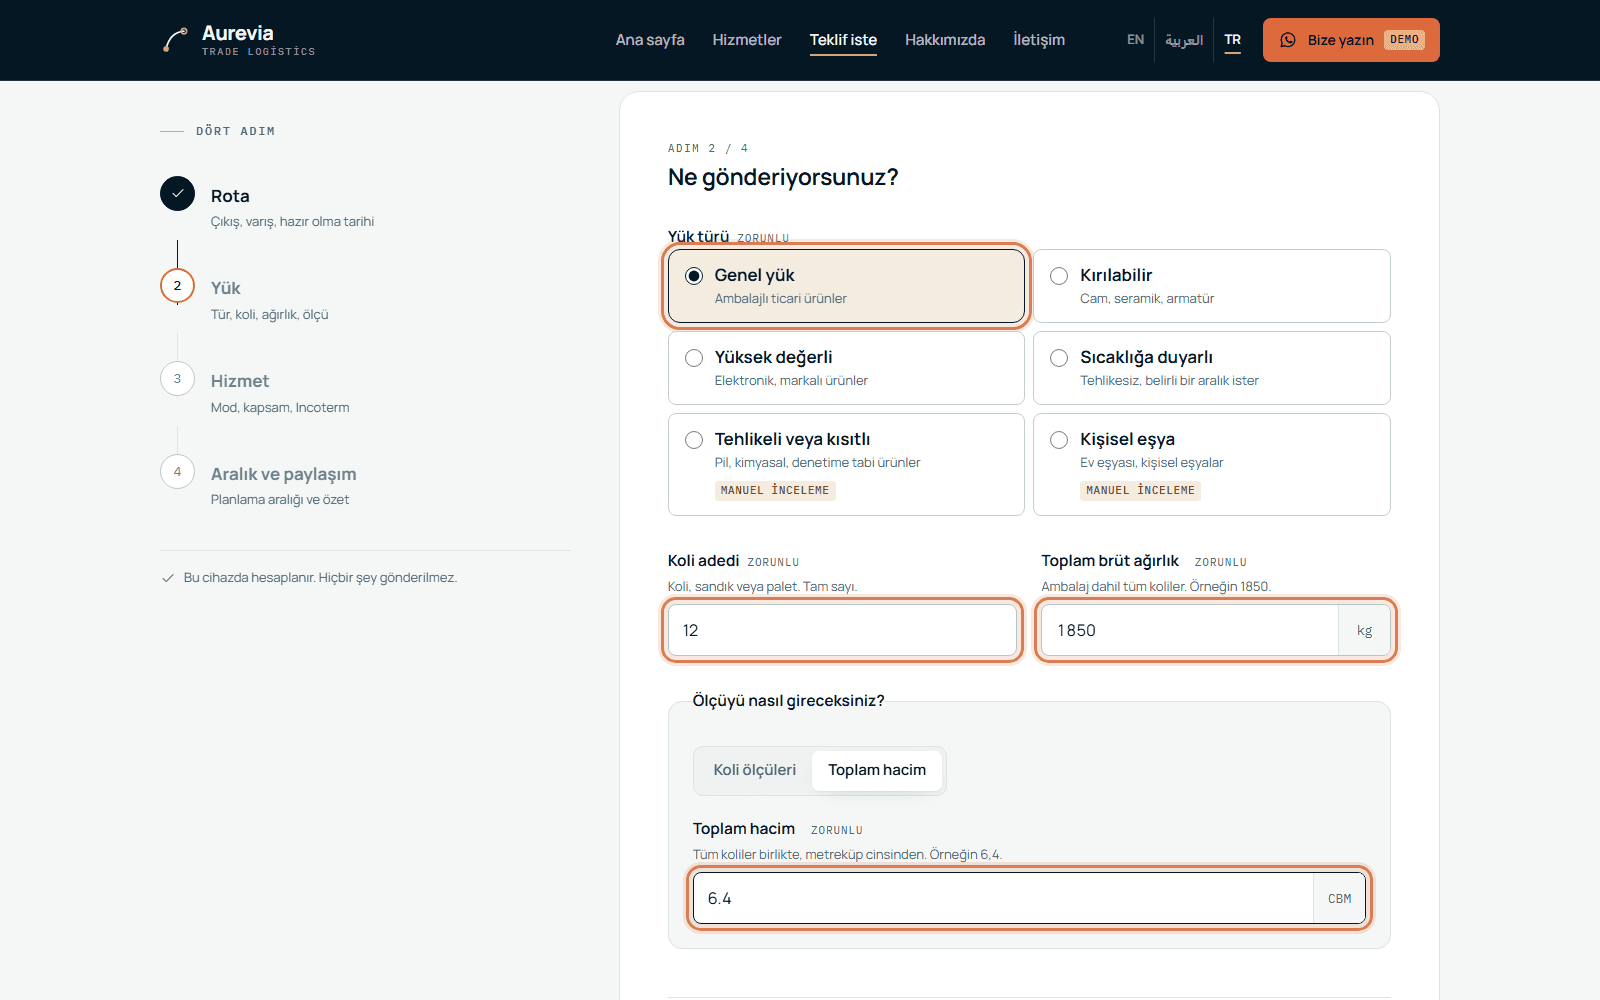Choose Sıcaklığa duyarlı cargo type
Viewport: 1600px width, 1000px height.
[1212, 368]
